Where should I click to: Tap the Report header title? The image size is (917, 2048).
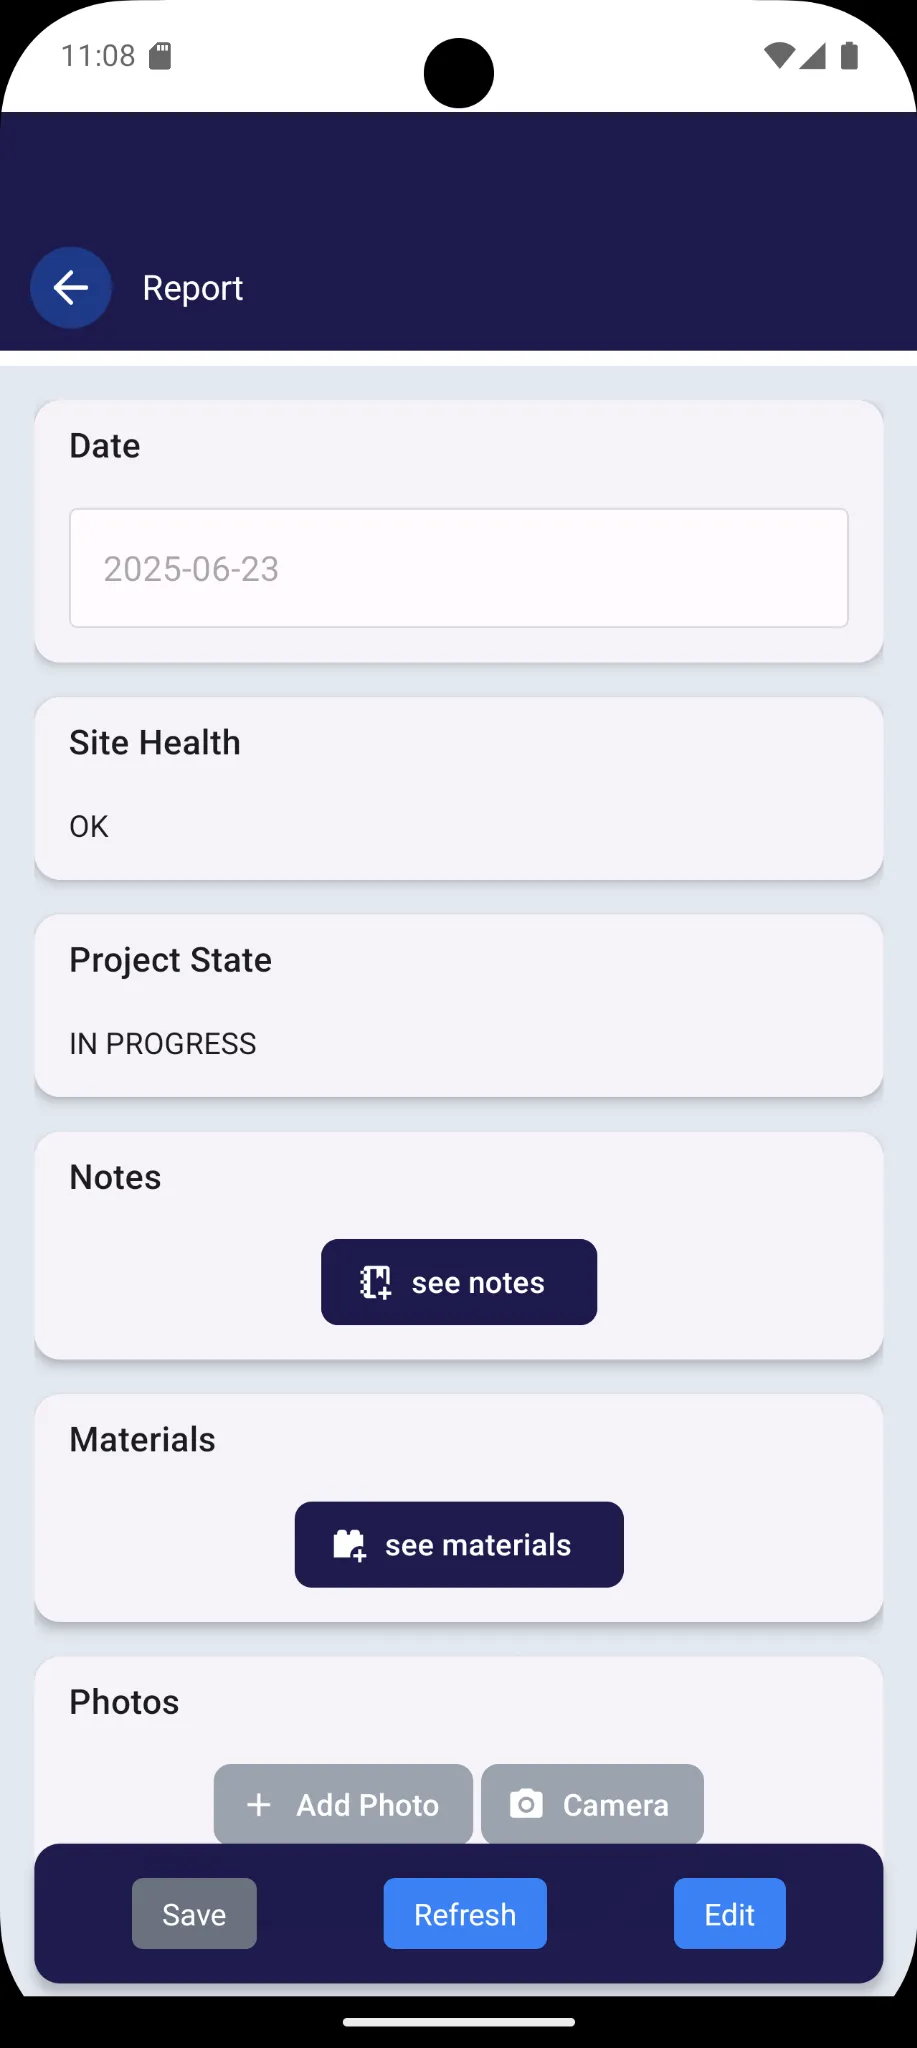pyautogui.click(x=192, y=288)
